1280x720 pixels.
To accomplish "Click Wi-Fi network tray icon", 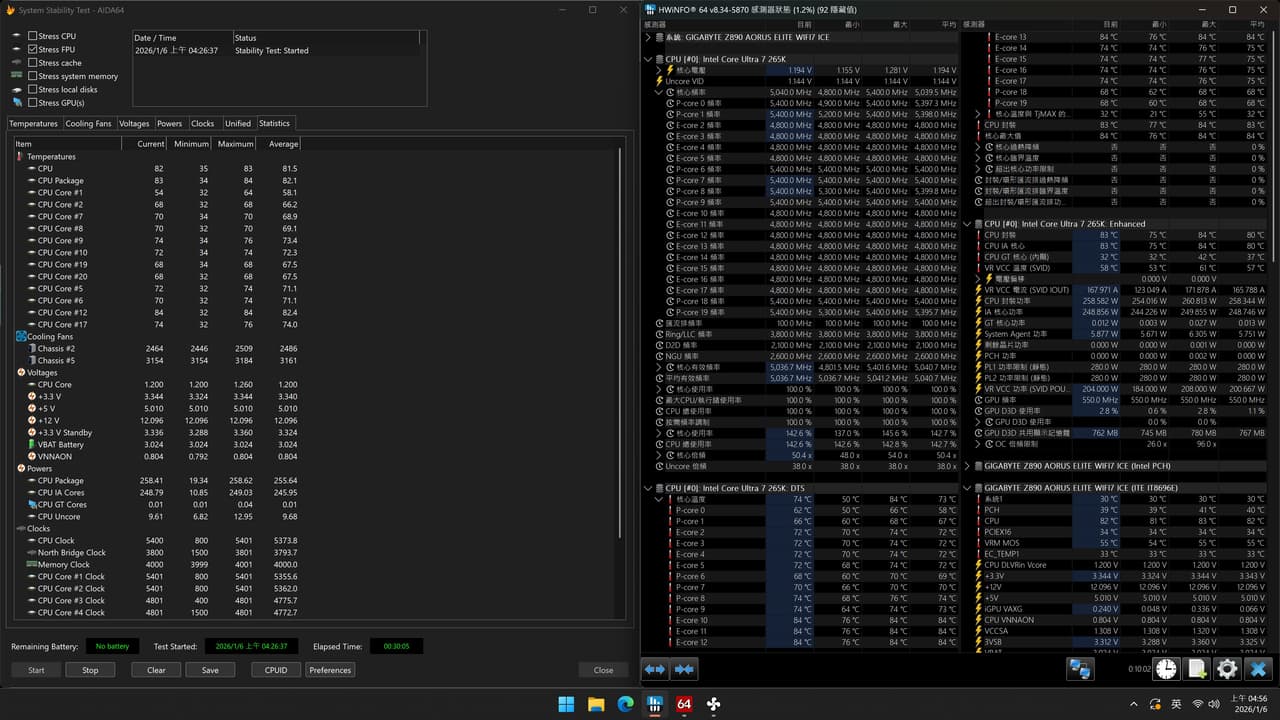I will (1198, 704).
